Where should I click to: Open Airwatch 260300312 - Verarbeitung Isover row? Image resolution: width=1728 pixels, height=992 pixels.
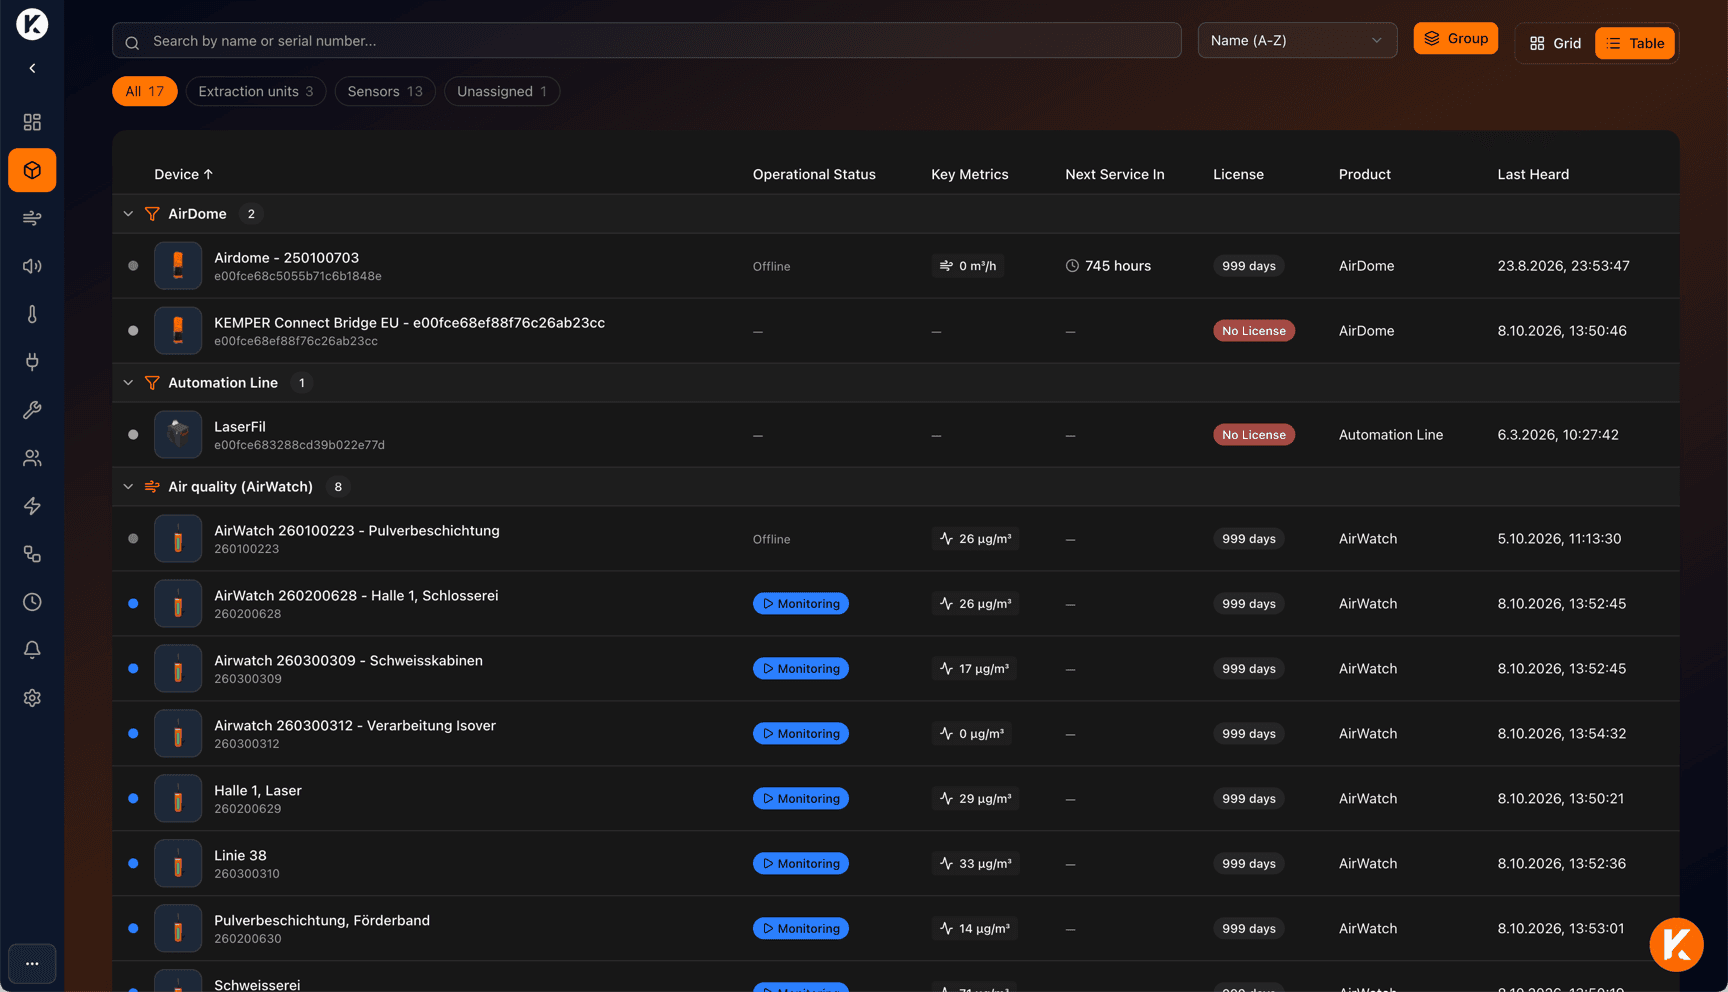click(895, 734)
